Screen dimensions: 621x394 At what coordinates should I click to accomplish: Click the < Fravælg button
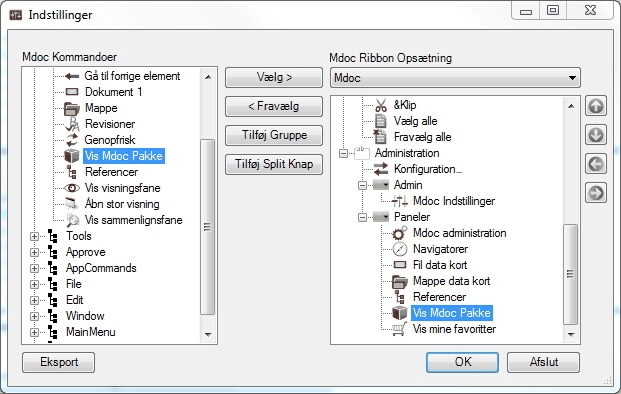274,106
